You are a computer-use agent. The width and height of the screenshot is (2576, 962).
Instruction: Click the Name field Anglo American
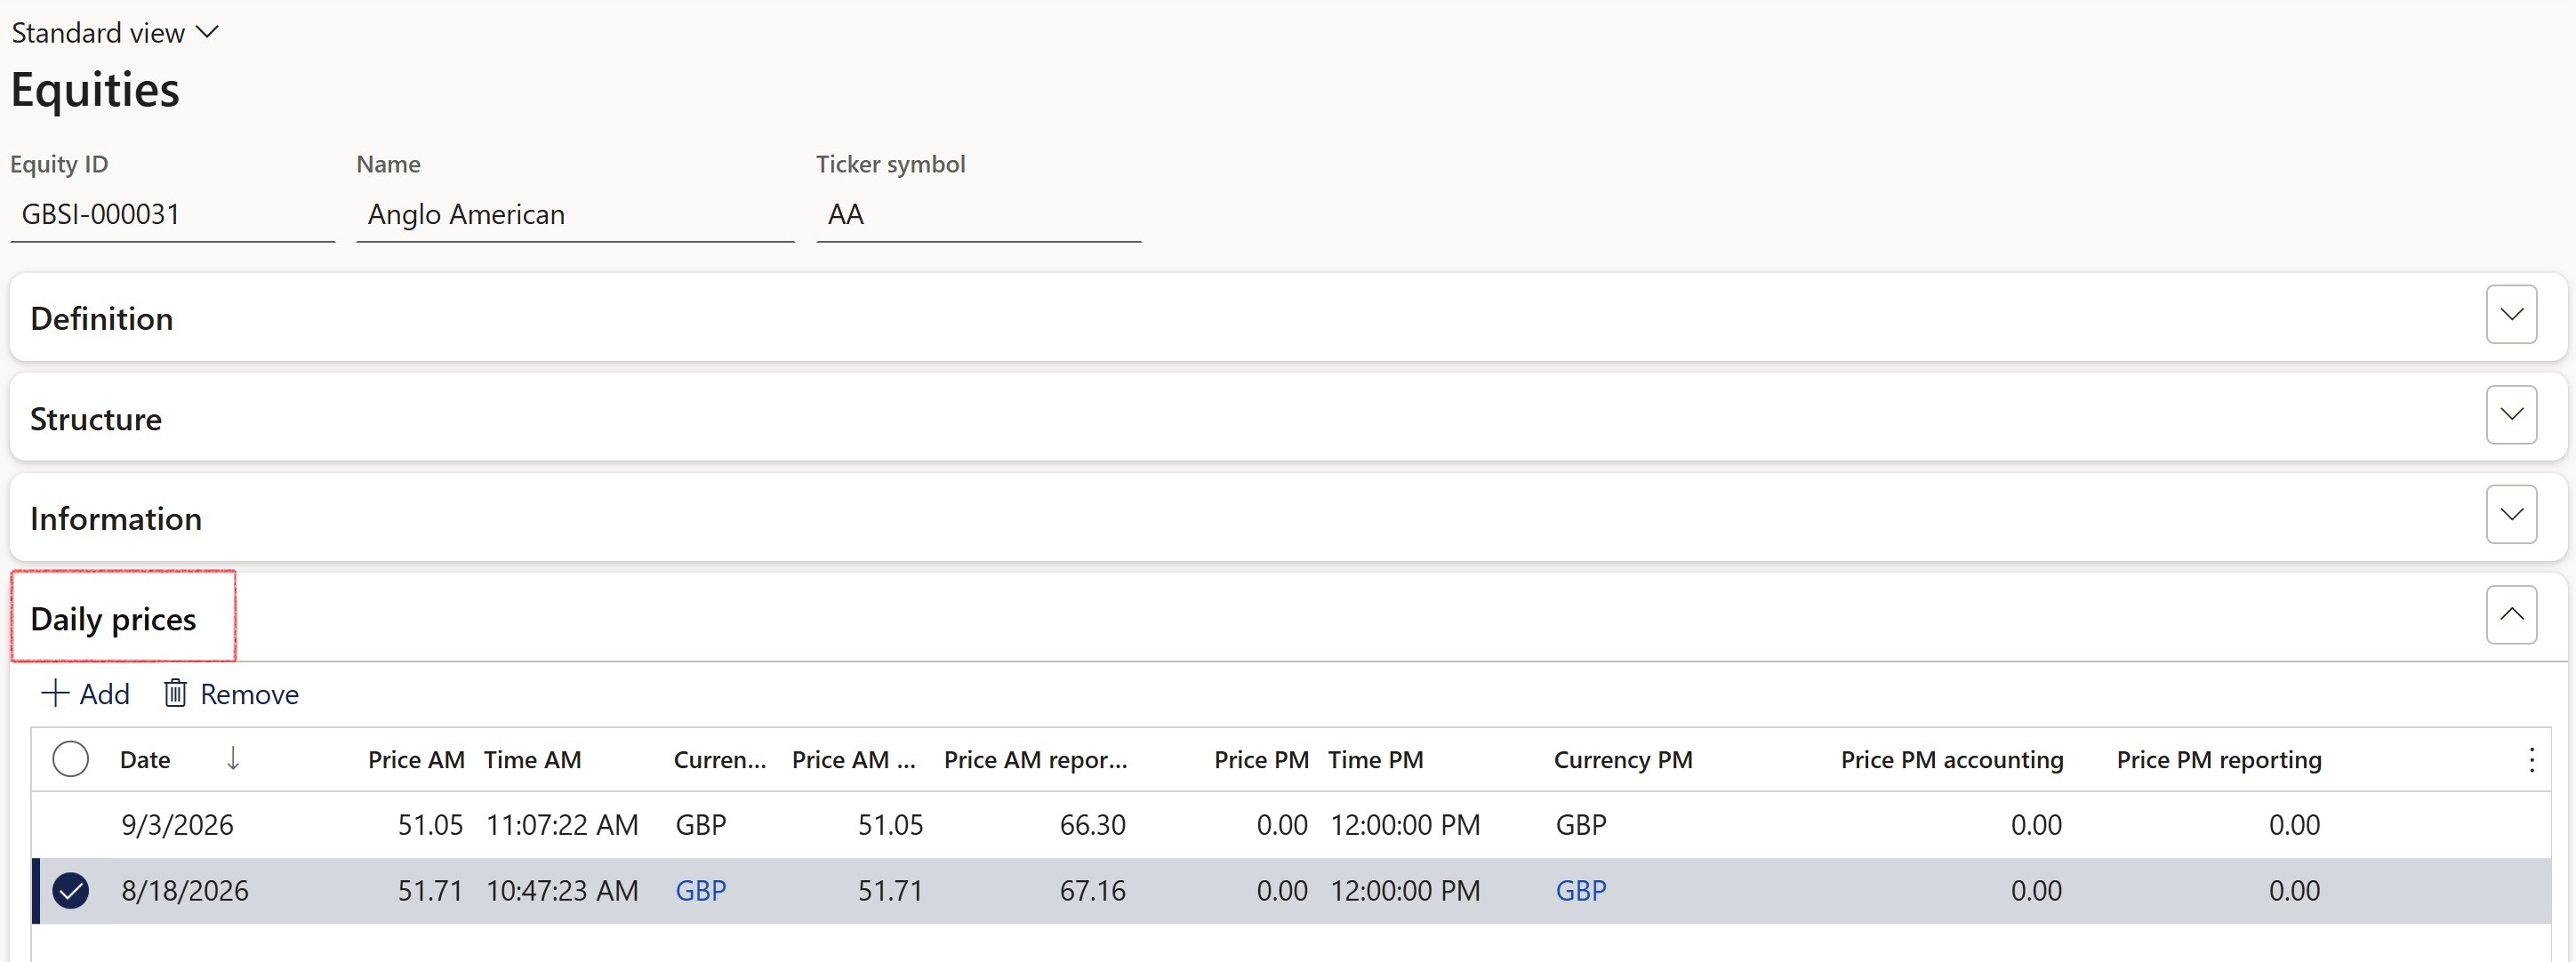pyautogui.click(x=575, y=214)
